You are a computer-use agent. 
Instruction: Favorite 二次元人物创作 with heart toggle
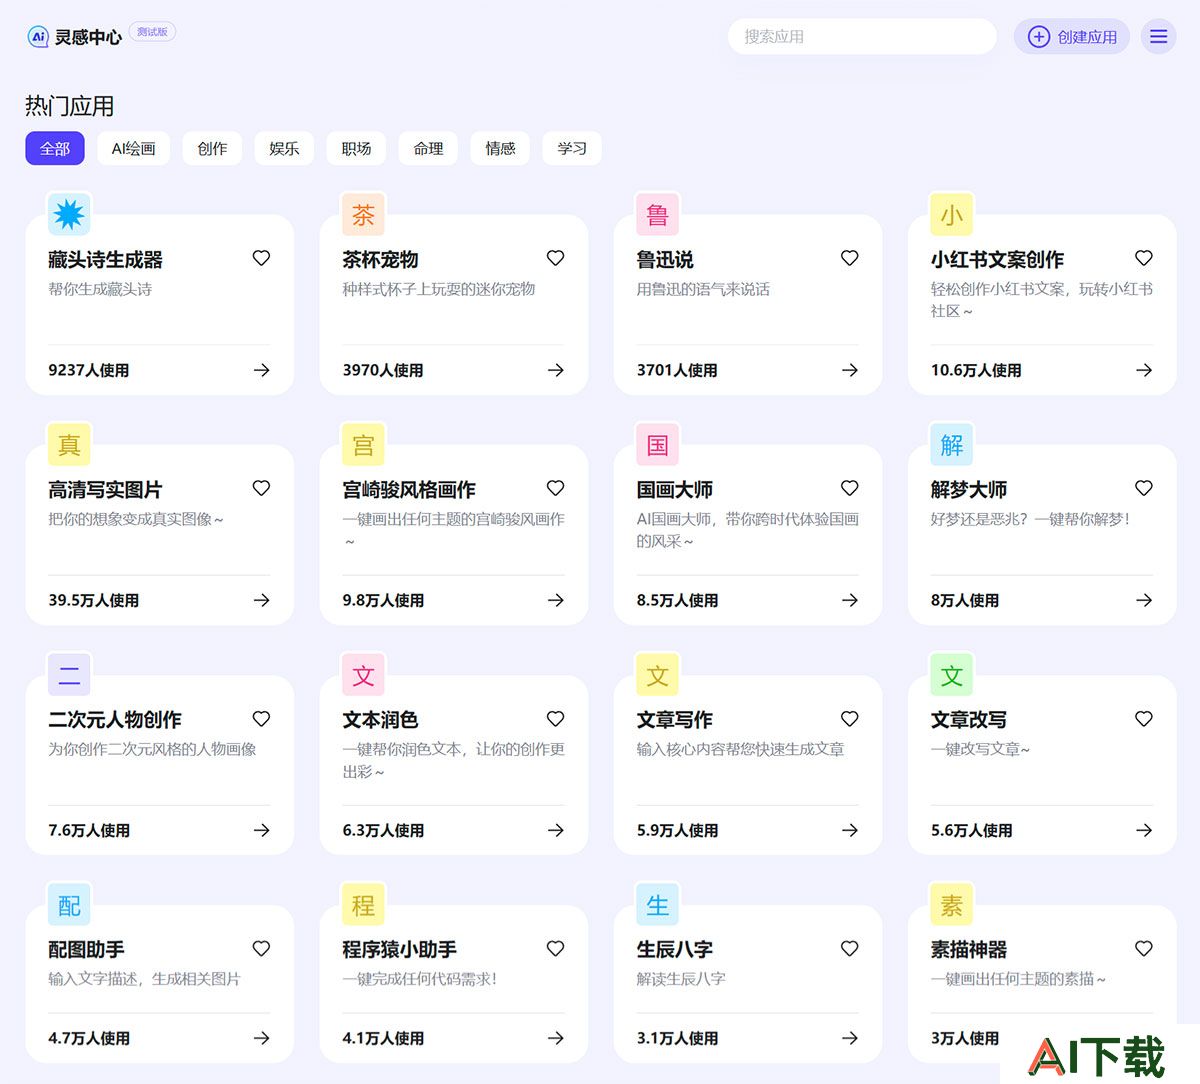[261, 718]
